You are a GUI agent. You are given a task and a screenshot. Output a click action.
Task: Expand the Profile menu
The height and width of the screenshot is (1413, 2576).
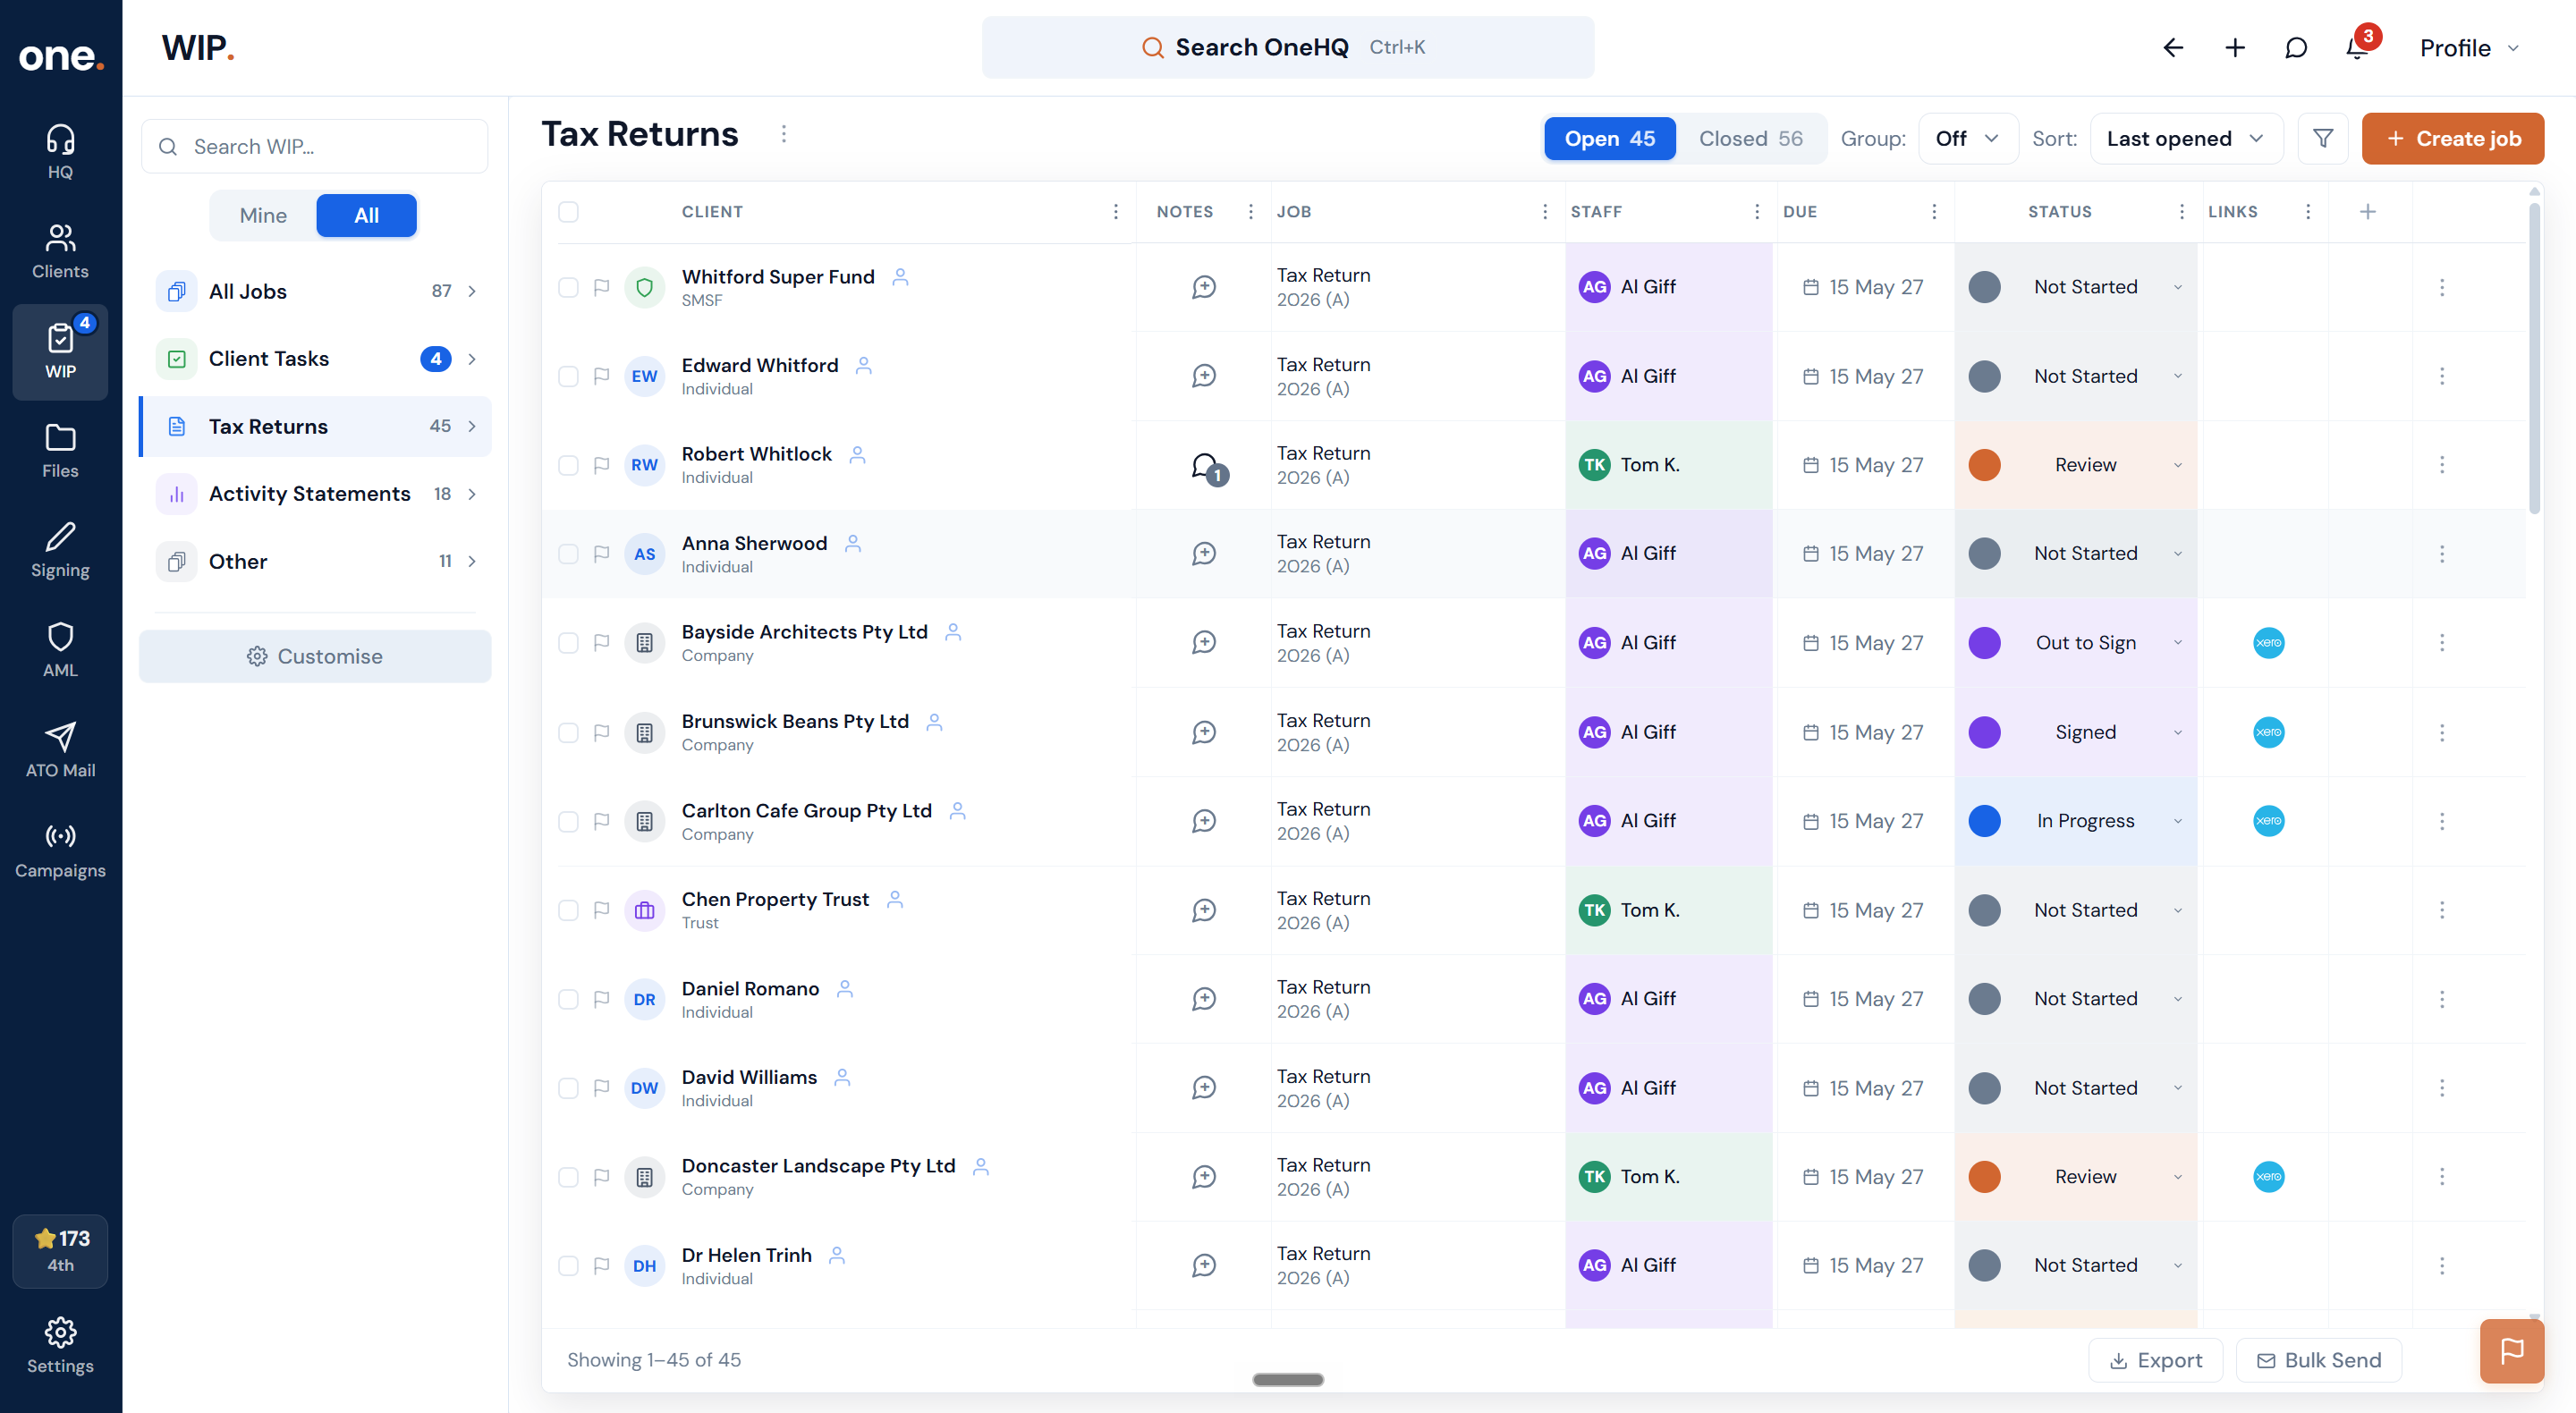[x=2469, y=47]
